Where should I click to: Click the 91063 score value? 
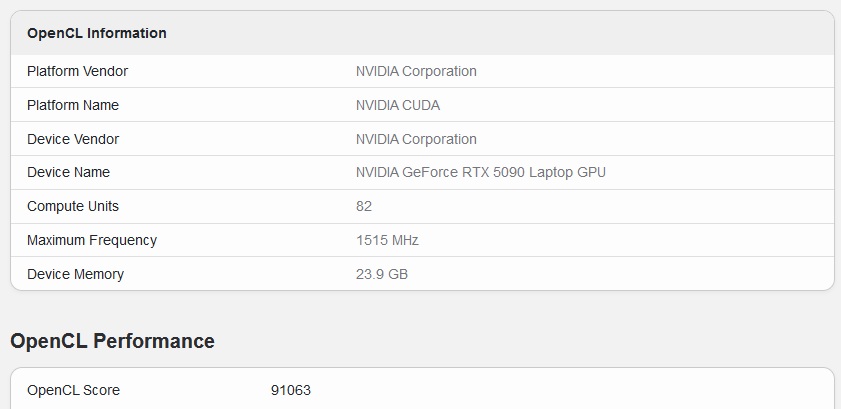[x=291, y=390]
